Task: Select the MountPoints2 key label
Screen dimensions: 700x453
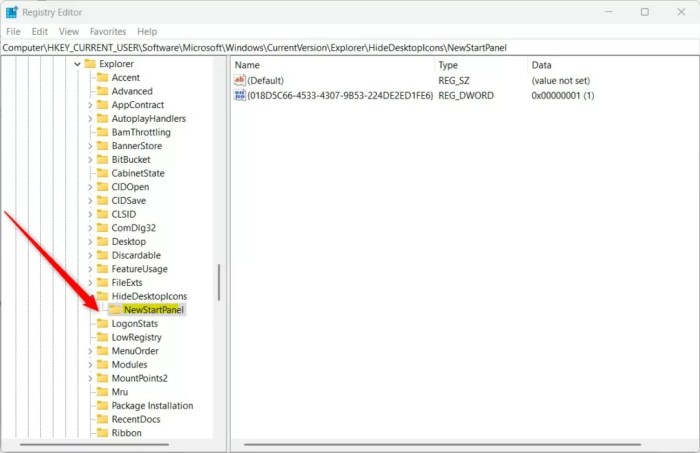Action: coord(140,378)
